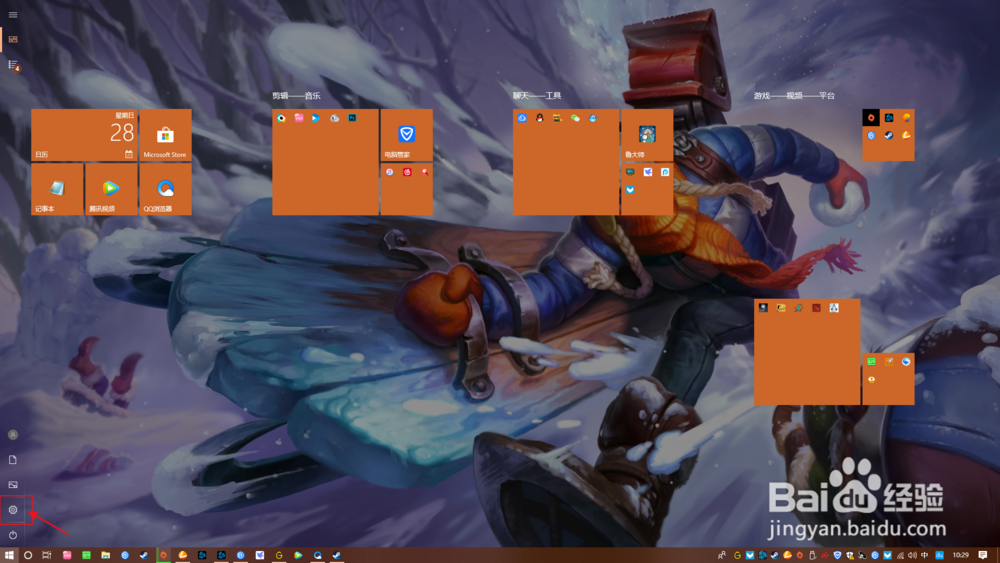1000x563 pixels.
Task: Select the 剪辑——音乐 group title
Action: coord(297,96)
